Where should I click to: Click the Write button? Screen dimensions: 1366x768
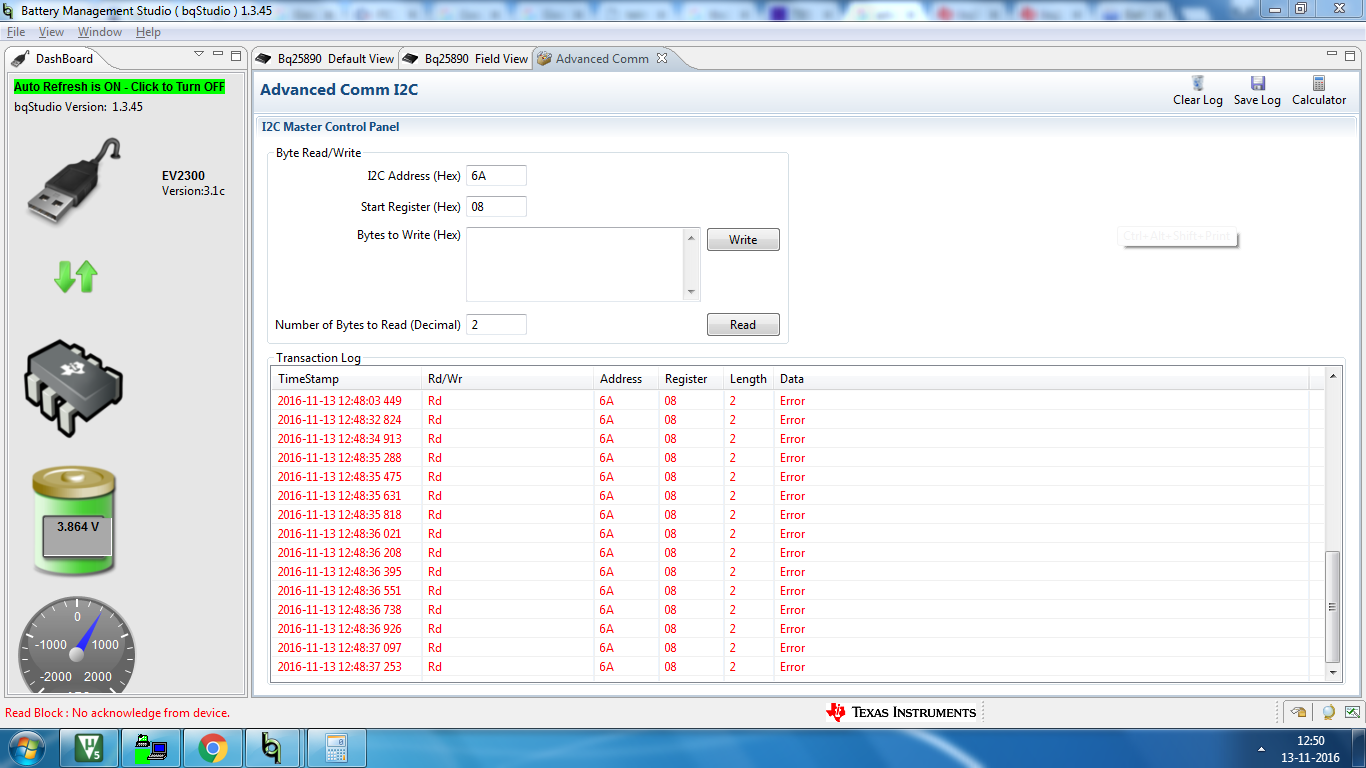point(743,240)
